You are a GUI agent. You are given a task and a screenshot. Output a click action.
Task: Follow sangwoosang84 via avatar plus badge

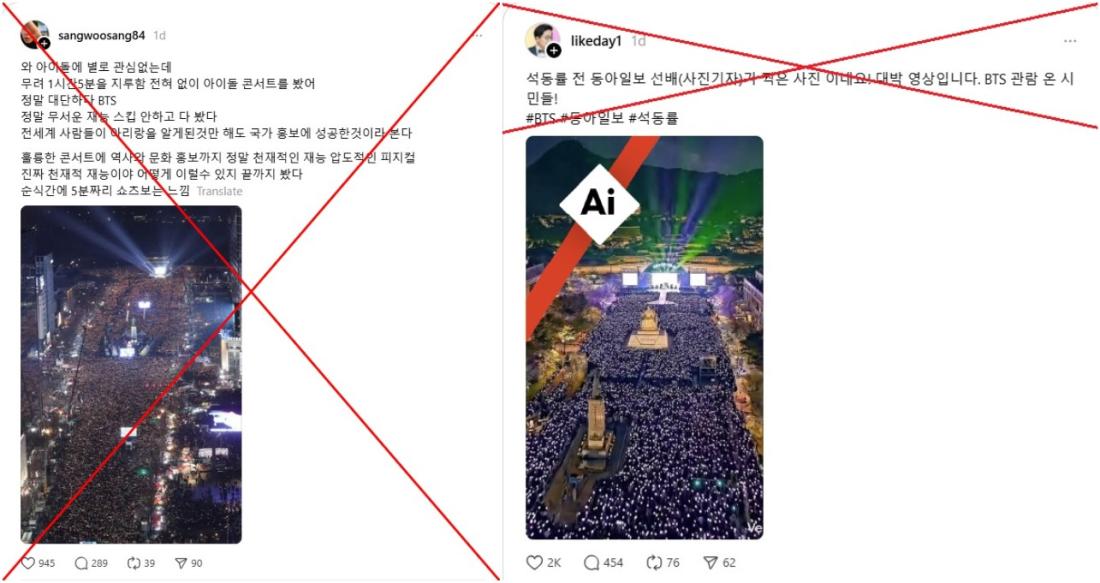tap(44, 43)
